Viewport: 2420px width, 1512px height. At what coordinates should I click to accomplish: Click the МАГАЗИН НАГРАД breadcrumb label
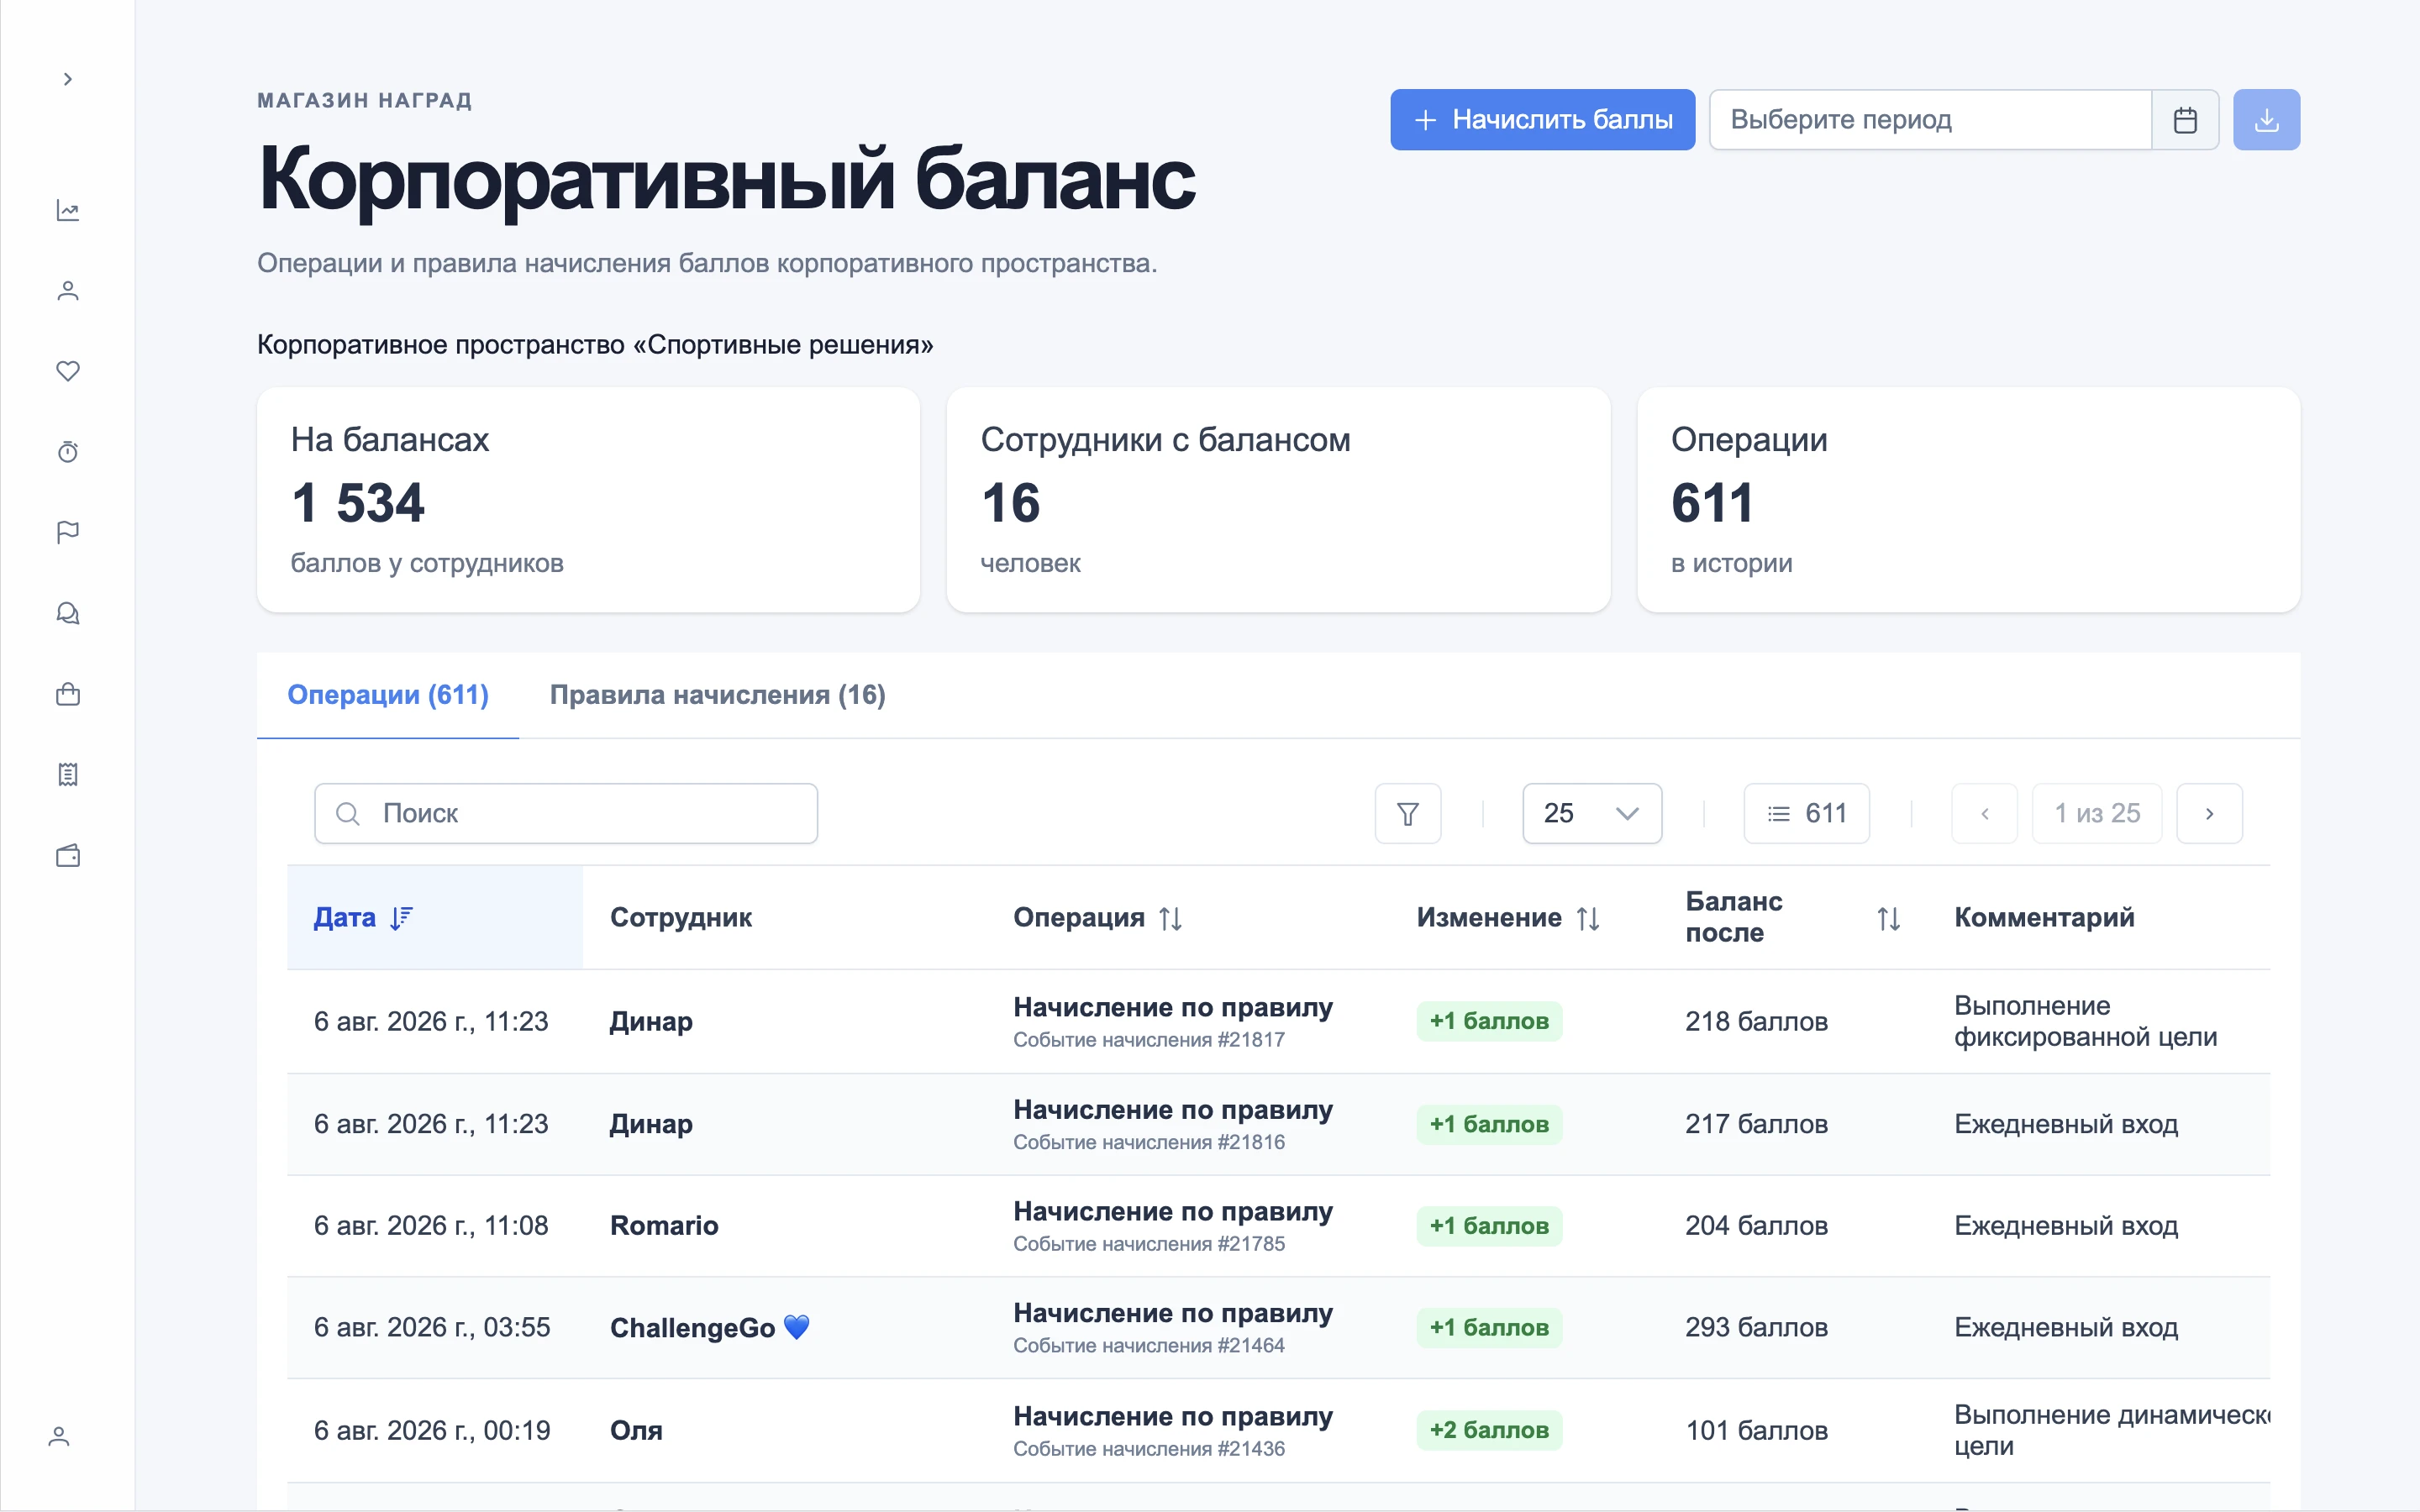364,100
